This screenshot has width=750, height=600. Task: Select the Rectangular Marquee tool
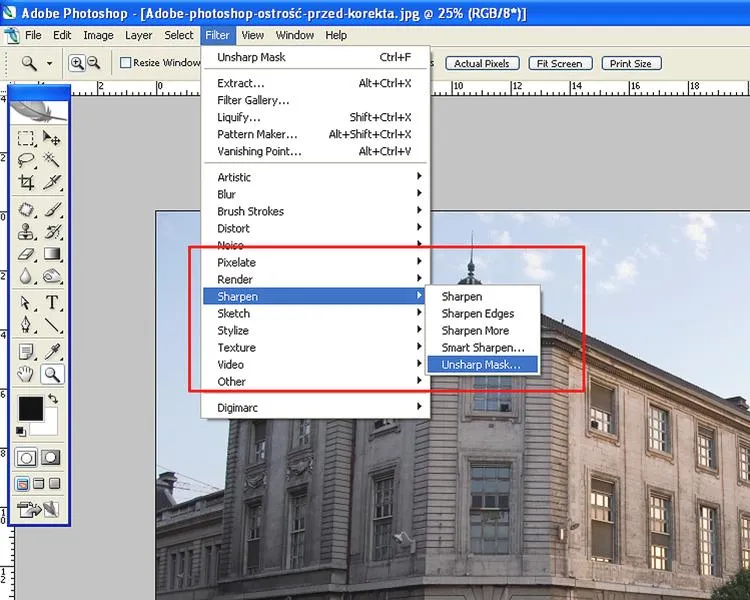pyautogui.click(x=26, y=138)
